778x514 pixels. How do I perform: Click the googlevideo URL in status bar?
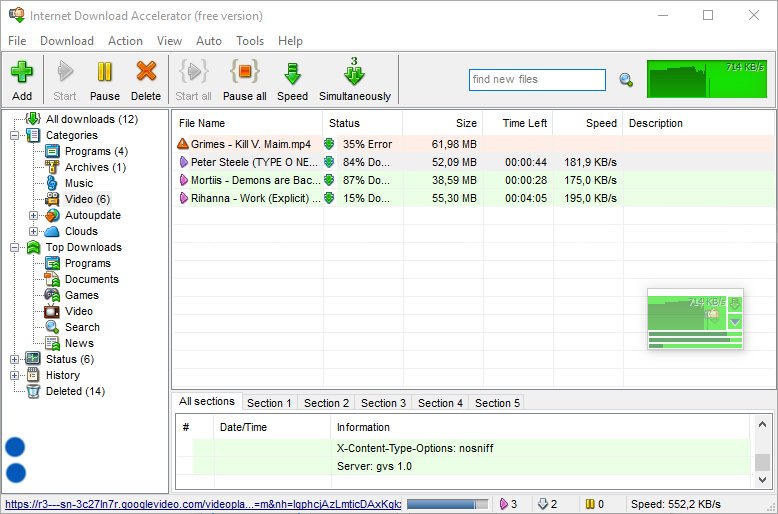coord(203,505)
